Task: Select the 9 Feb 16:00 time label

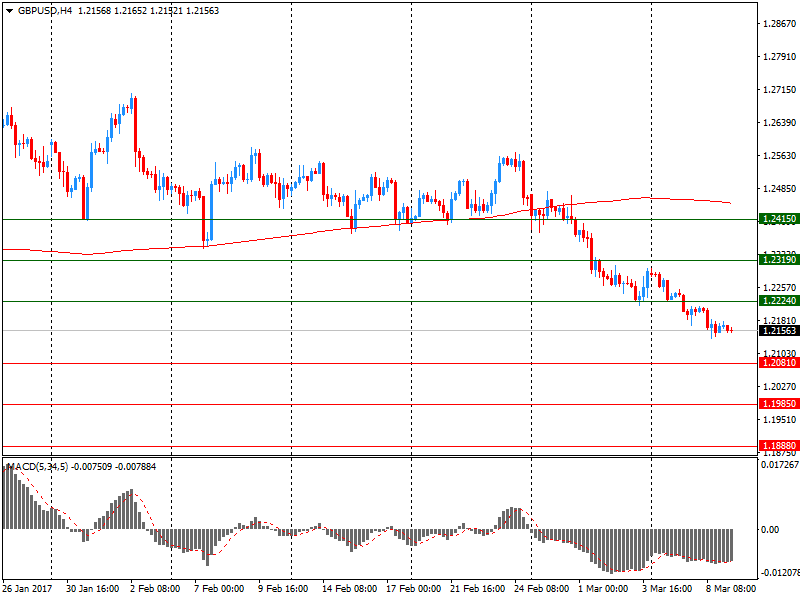Action: pyautogui.click(x=283, y=588)
